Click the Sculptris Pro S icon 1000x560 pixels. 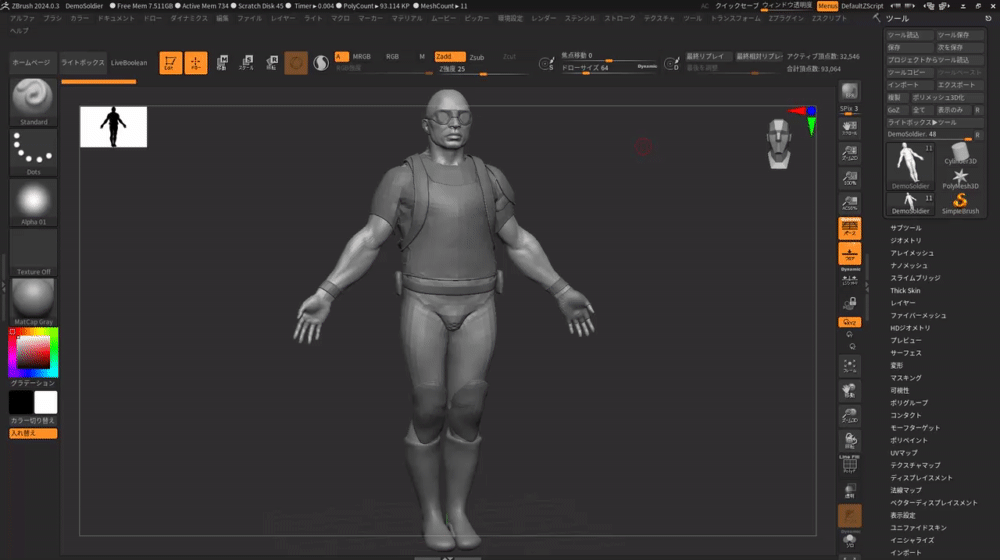(x=321, y=63)
